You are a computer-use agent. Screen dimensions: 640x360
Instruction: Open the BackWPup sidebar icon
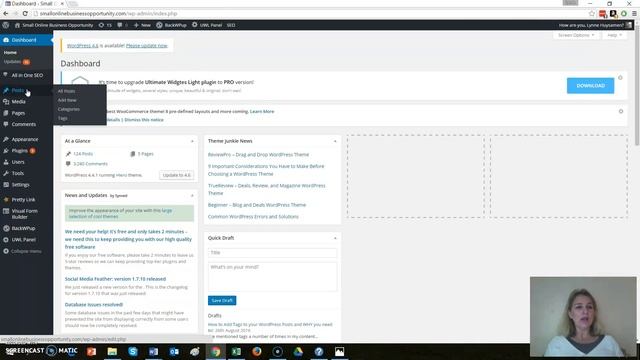click(x=6, y=228)
